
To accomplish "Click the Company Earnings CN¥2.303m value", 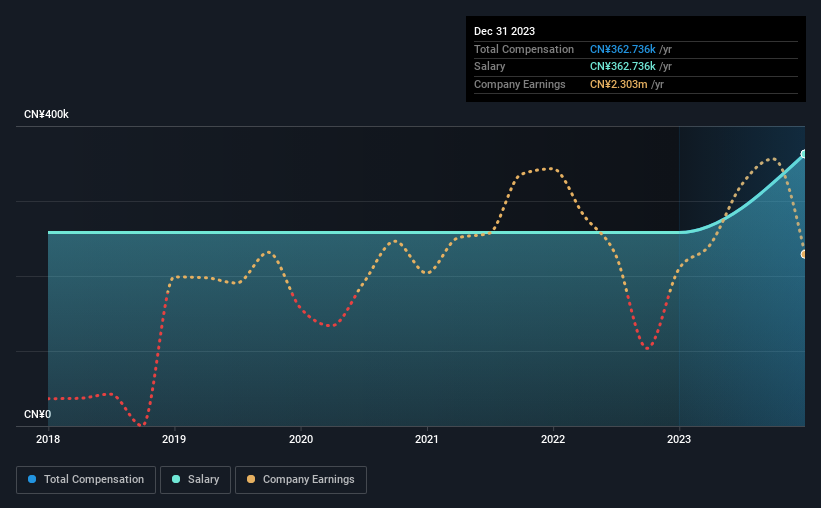I will [x=618, y=84].
